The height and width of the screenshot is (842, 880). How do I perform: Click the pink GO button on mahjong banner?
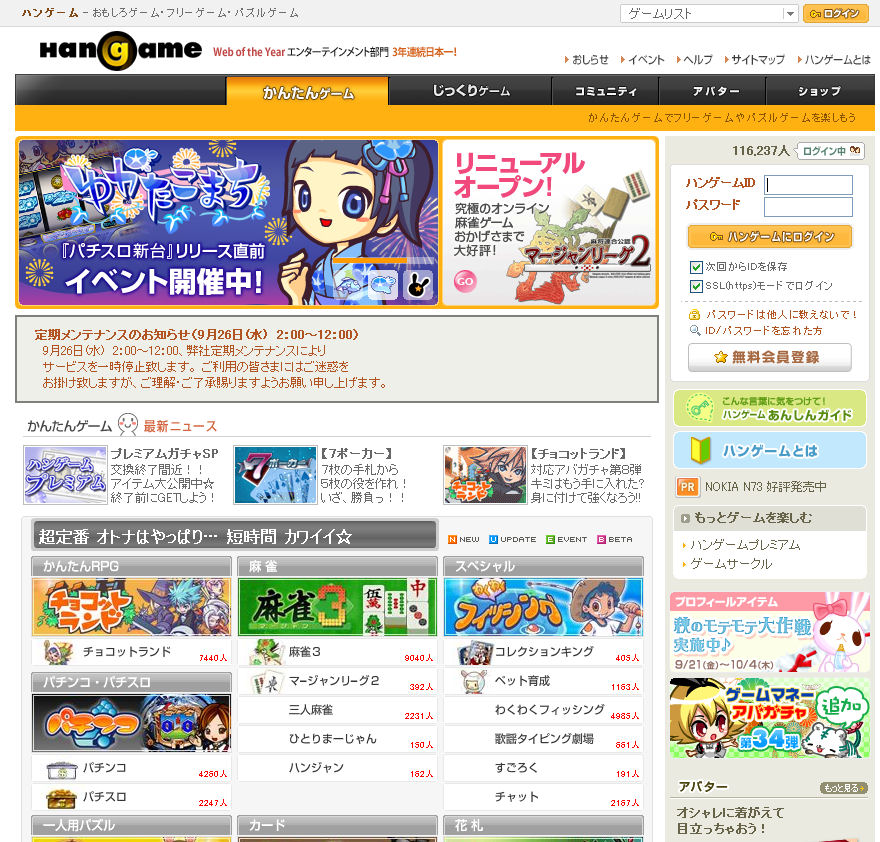(465, 281)
